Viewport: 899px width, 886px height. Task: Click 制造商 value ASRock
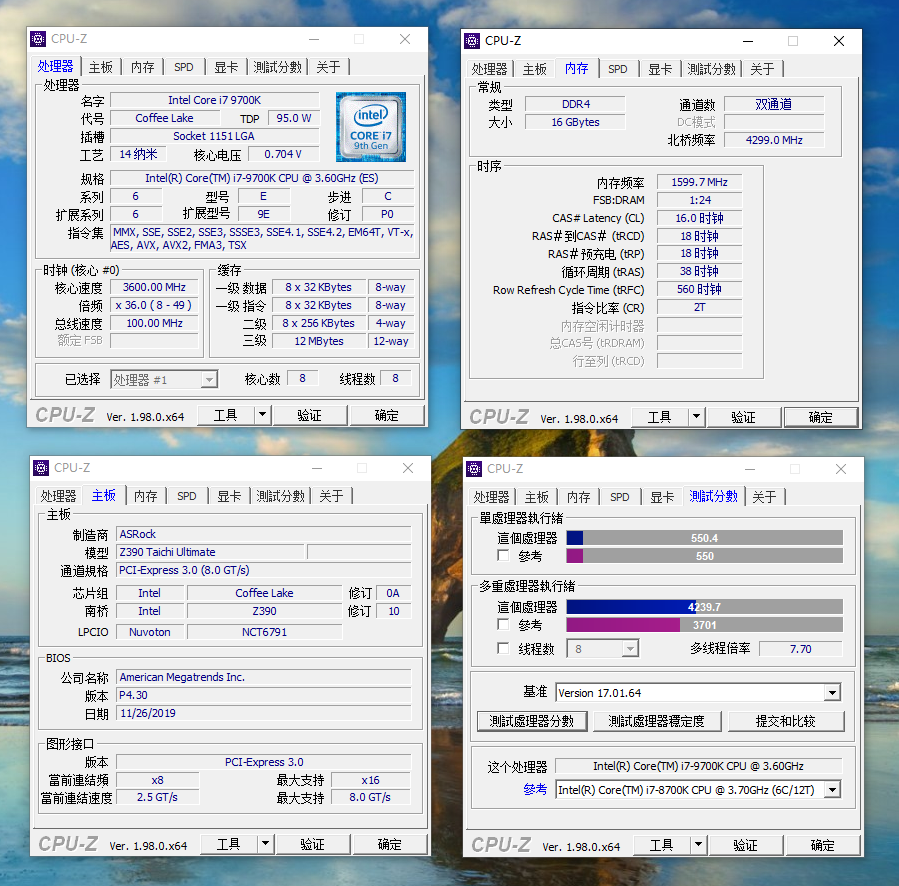264,534
